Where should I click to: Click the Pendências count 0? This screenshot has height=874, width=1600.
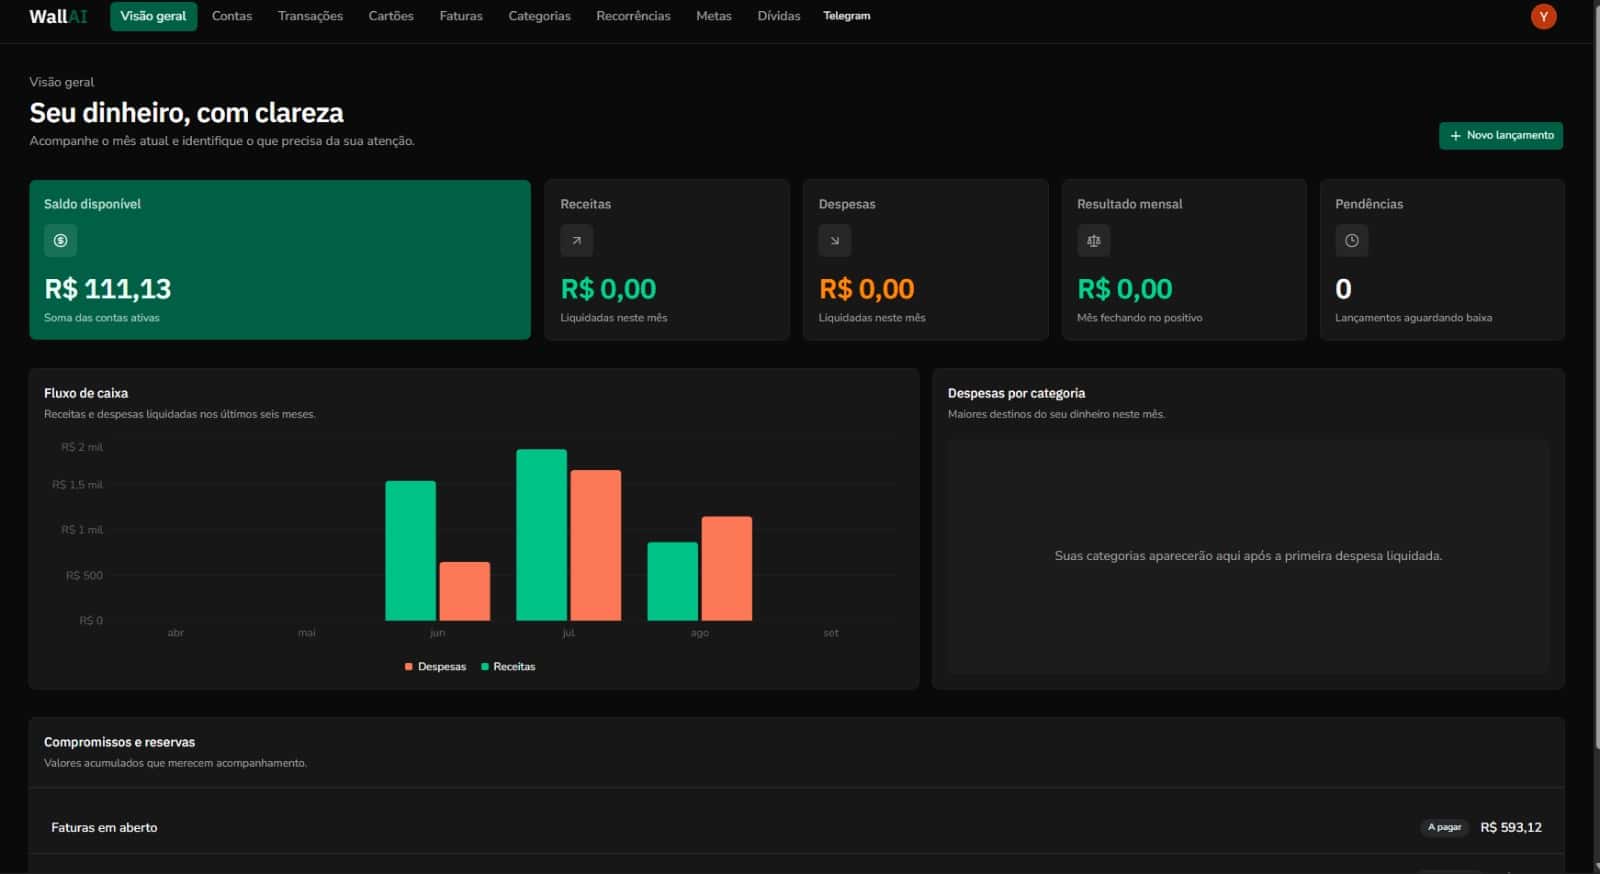1343,289
